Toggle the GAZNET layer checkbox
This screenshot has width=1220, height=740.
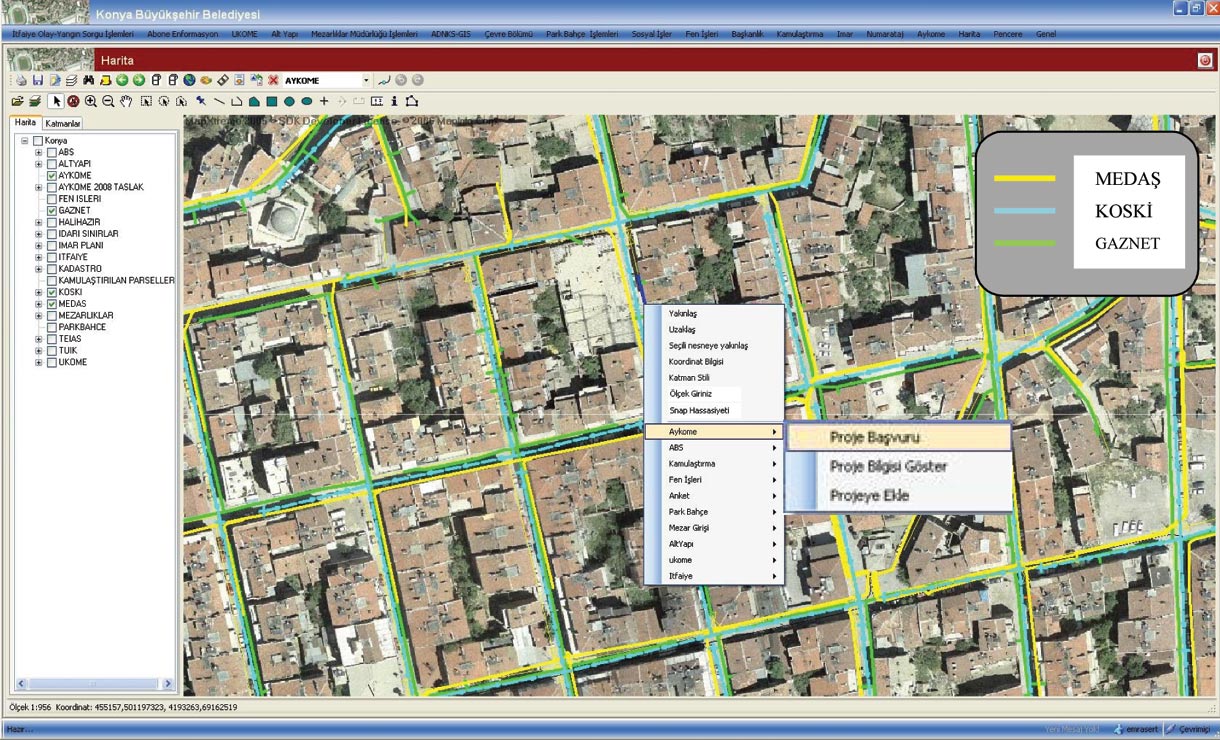pos(52,211)
